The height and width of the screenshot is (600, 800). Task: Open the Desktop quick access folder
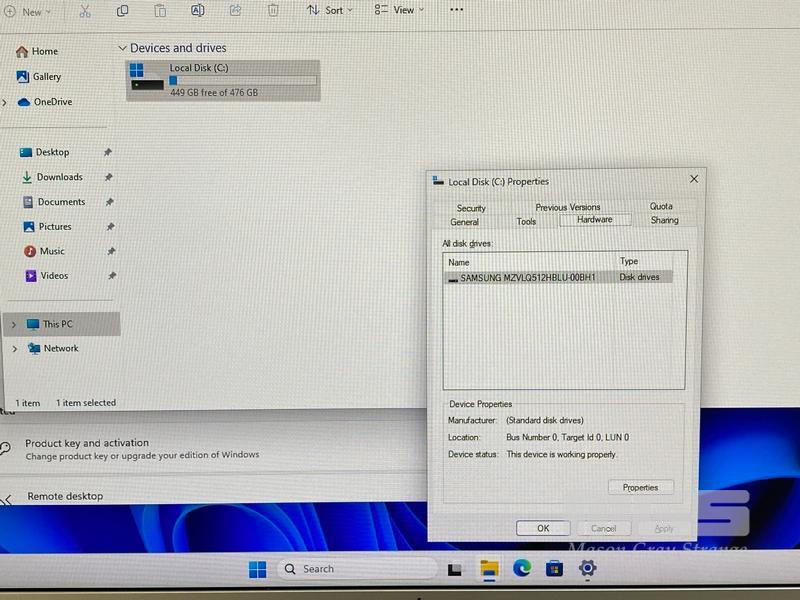click(x=44, y=153)
